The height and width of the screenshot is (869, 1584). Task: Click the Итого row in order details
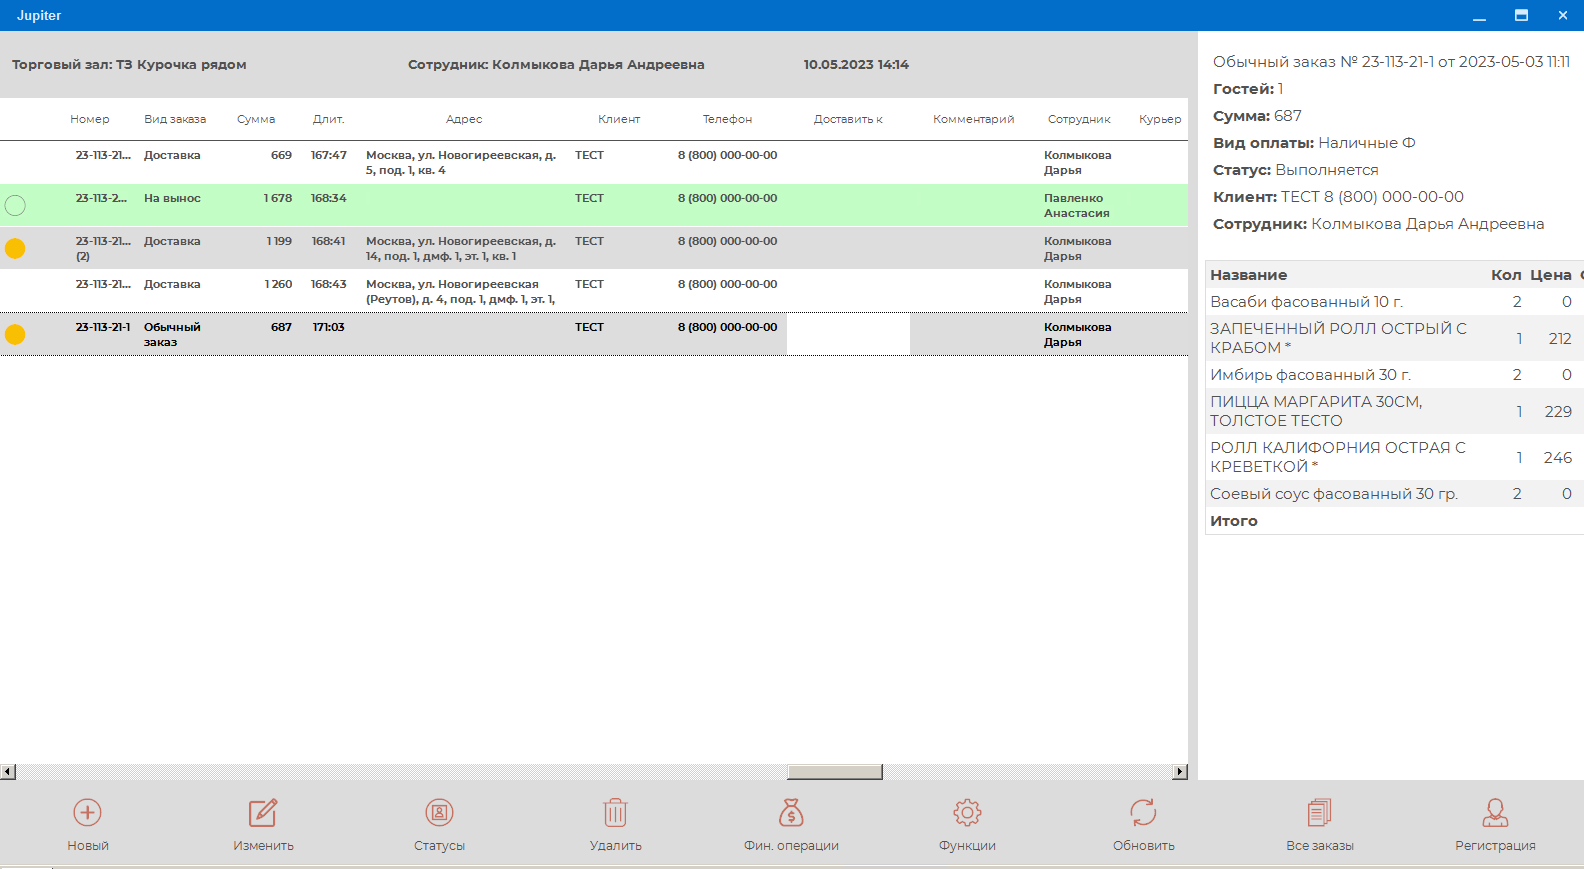1394,521
